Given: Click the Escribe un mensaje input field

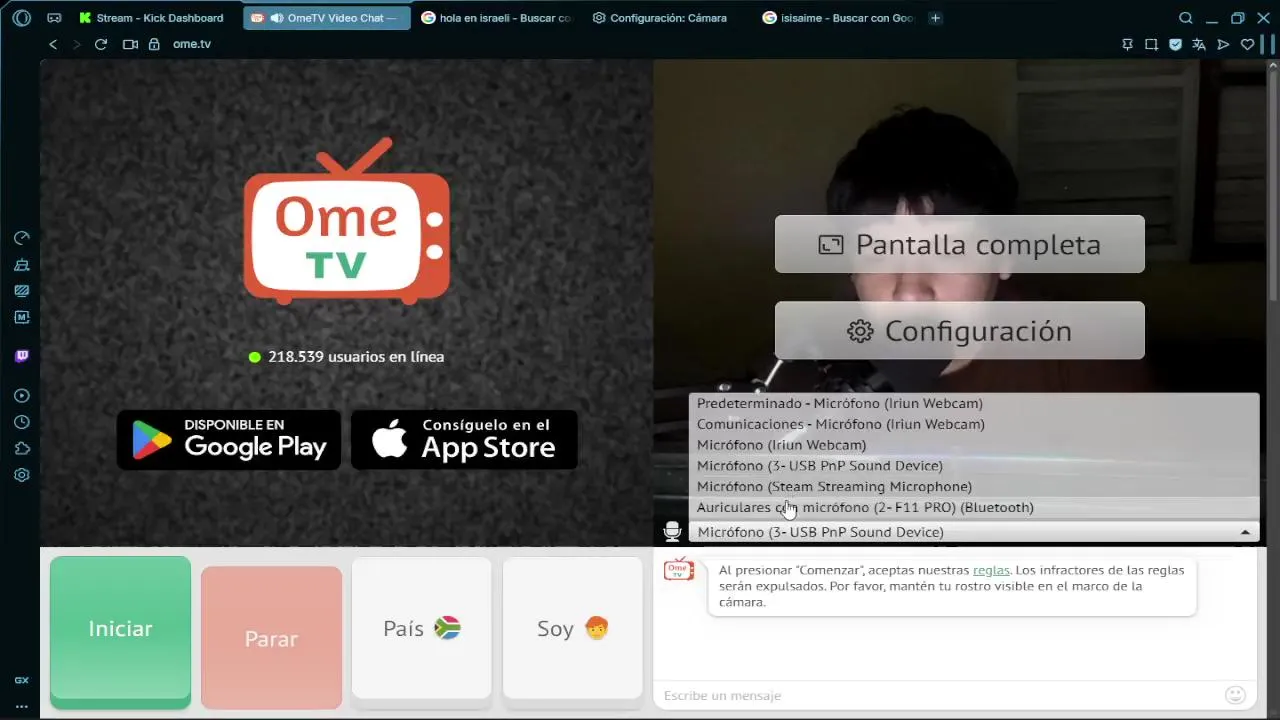Looking at the screenshot, I should click(940, 695).
